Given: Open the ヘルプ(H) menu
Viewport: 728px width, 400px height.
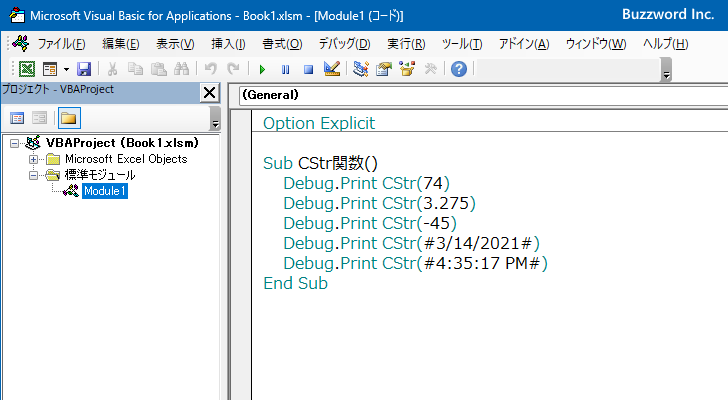Looking at the screenshot, I should tap(665, 44).
